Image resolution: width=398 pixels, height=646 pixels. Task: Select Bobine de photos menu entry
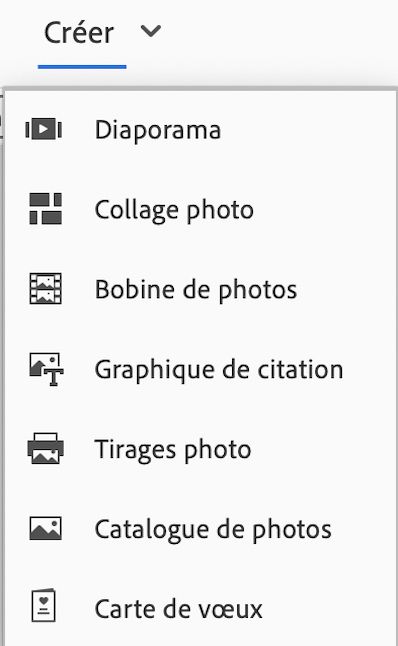196,290
